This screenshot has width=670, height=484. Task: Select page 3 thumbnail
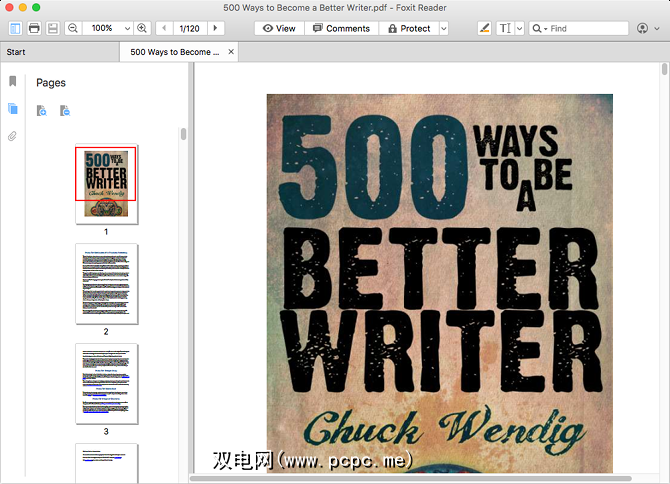106,384
